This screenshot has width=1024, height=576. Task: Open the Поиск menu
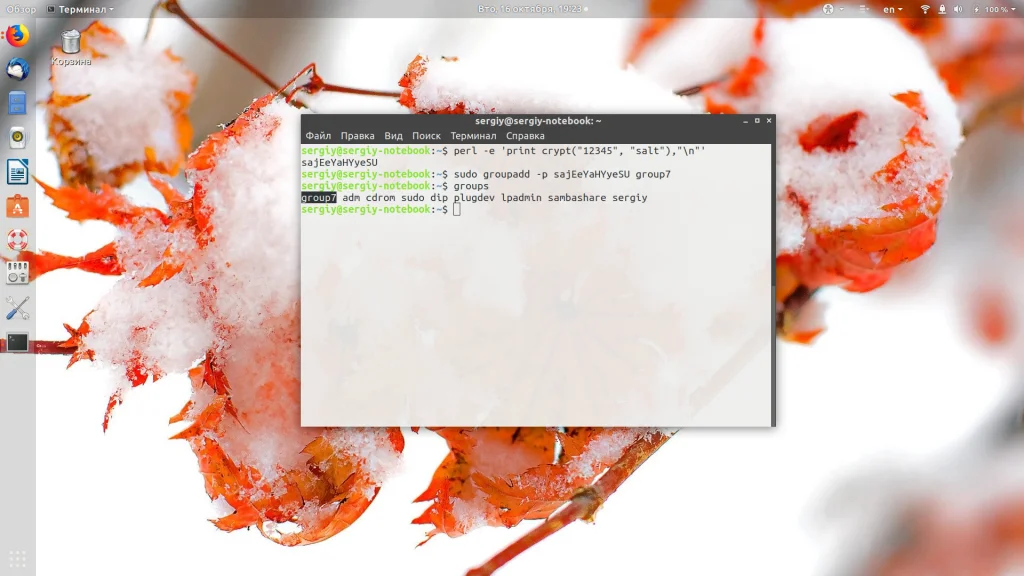[426, 136]
